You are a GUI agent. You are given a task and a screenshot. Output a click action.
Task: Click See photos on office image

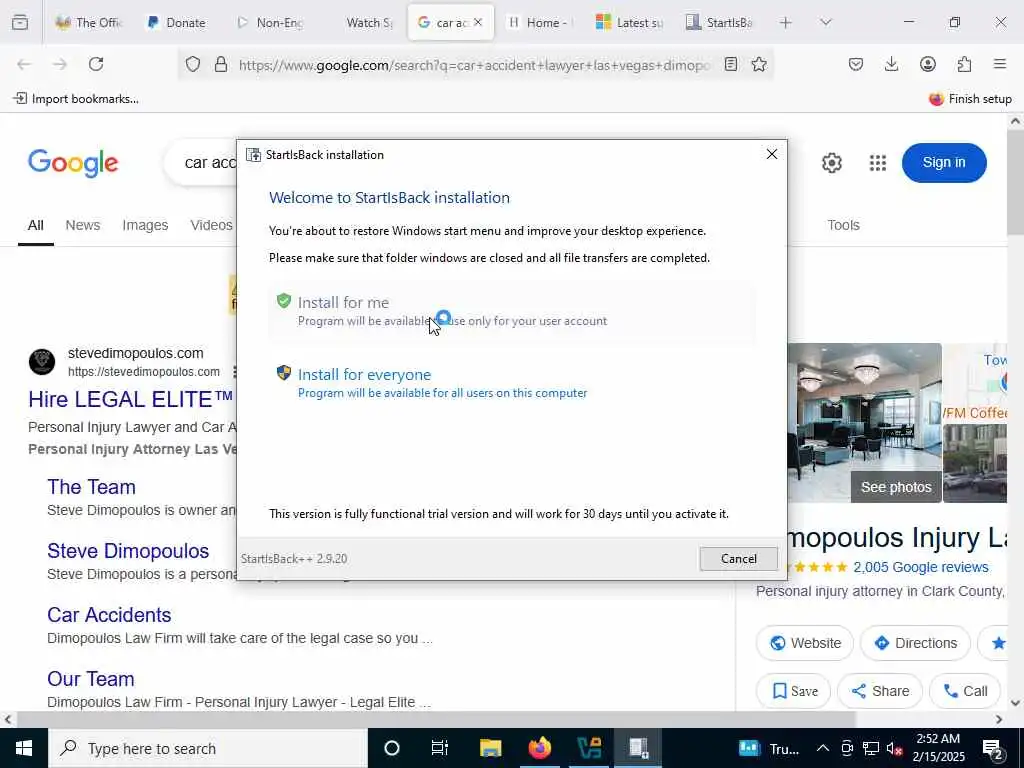click(x=896, y=487)
